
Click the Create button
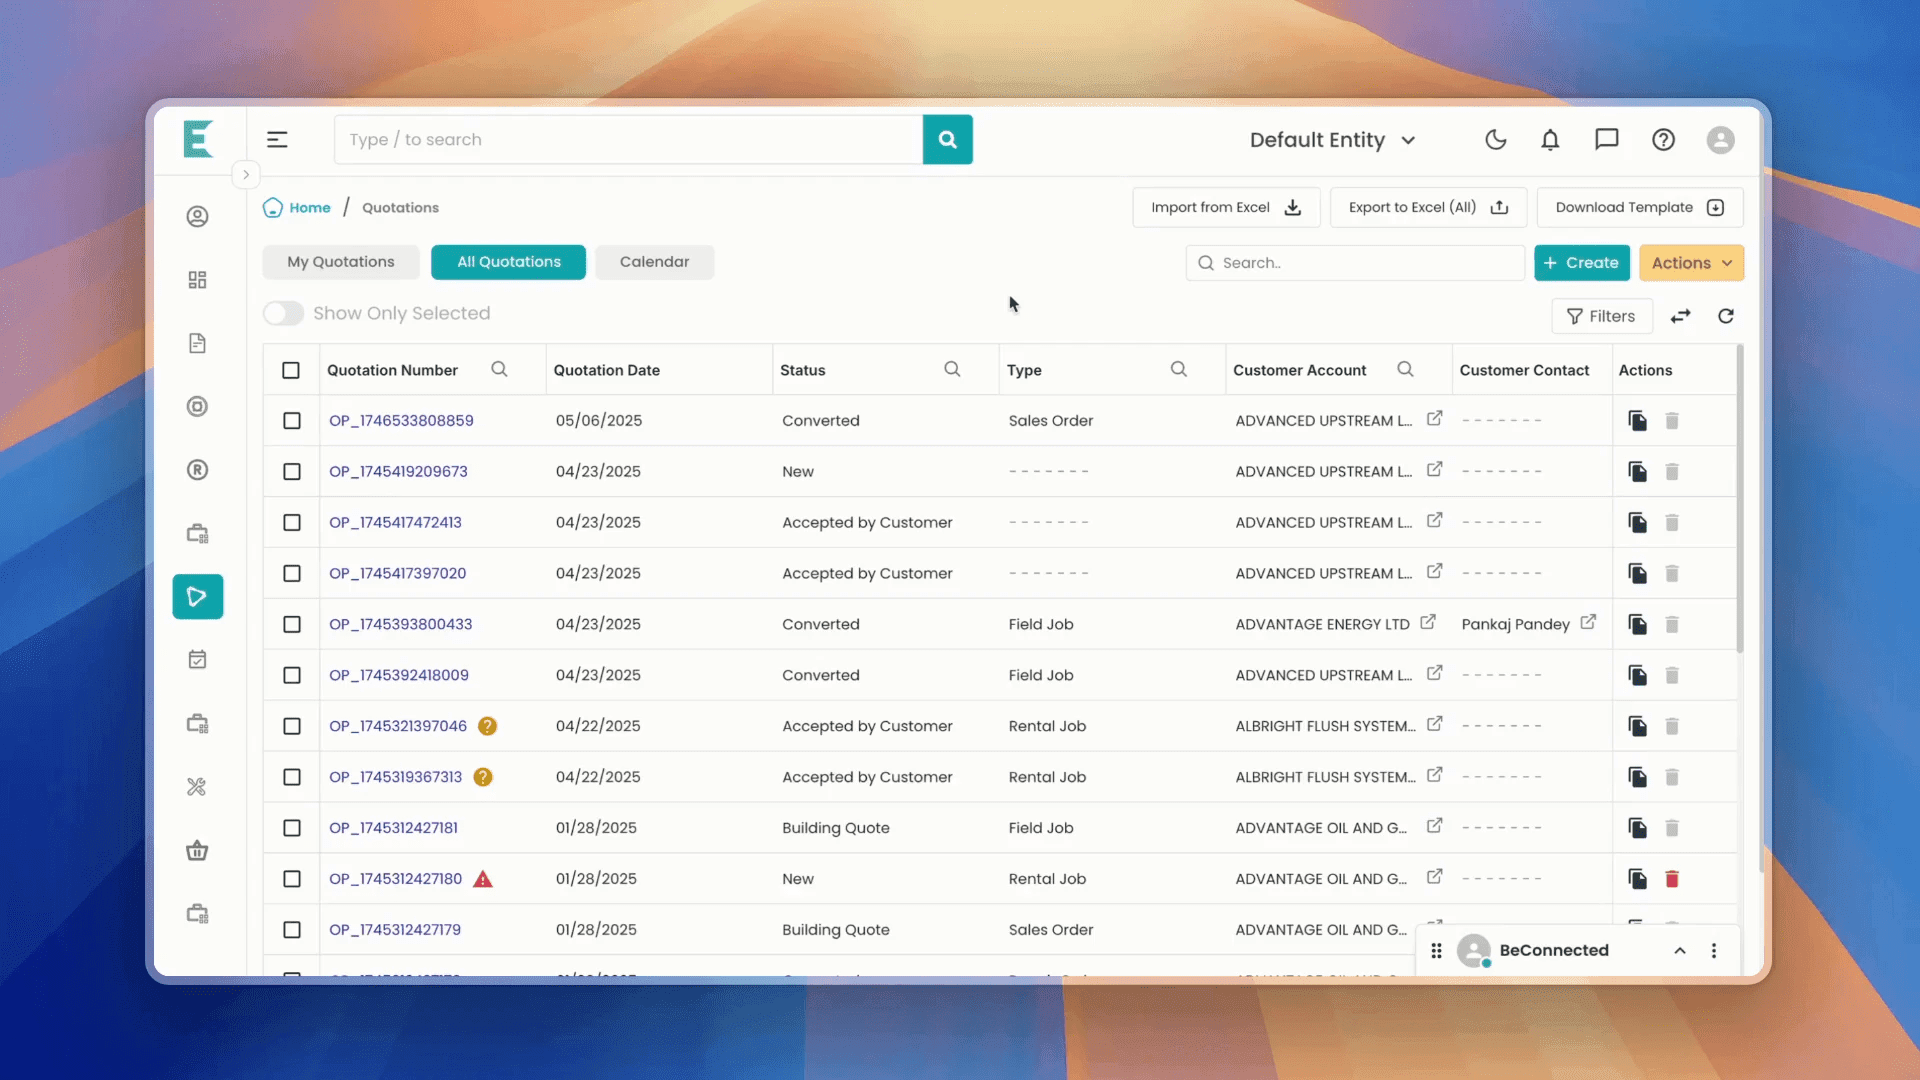pos(1582,263)
